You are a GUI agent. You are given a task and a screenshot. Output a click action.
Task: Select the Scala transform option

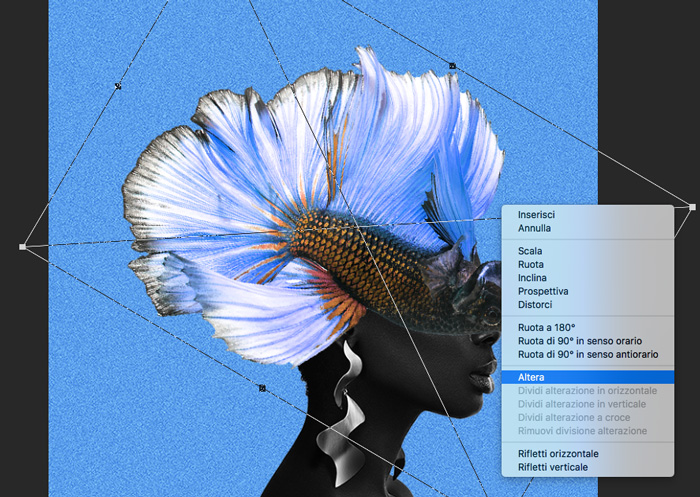[x=588, y=251]
